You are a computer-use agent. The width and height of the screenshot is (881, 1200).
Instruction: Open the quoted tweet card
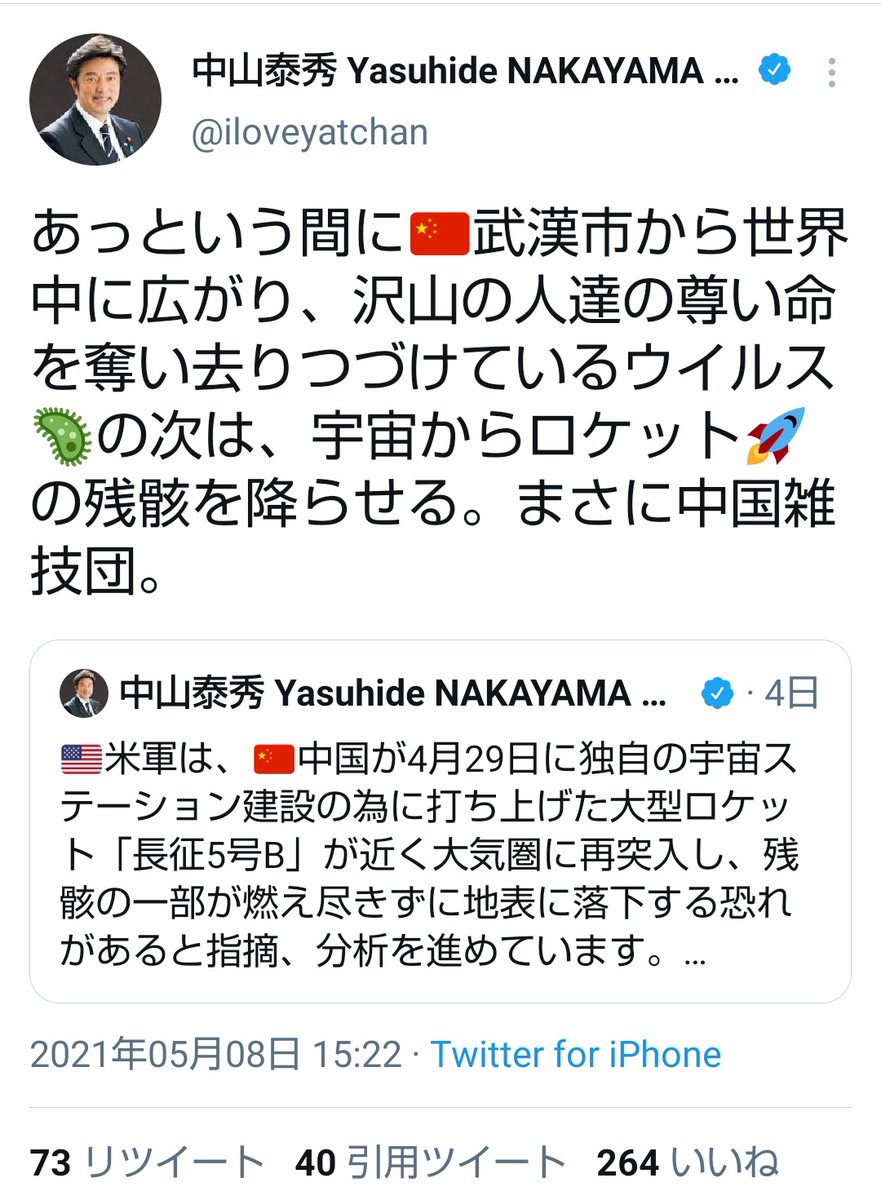coord(440,821)
